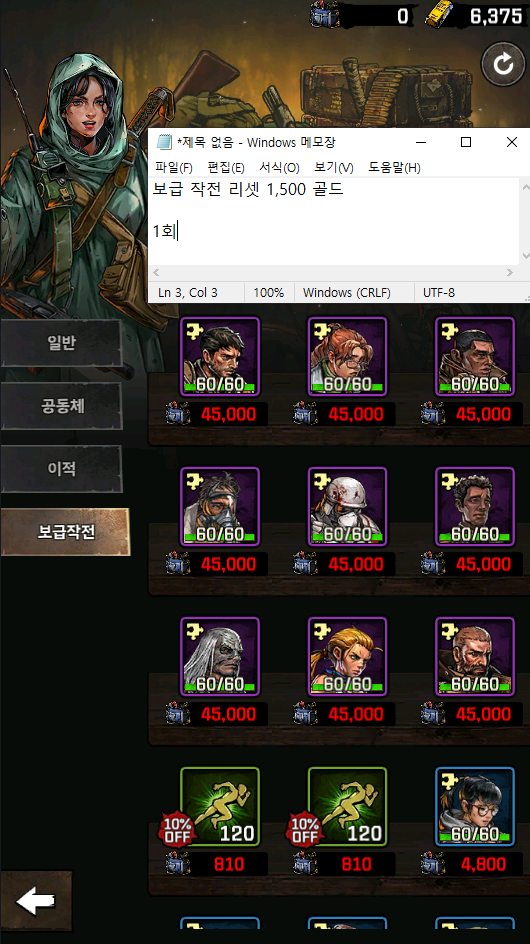Click the 4,800 price button
530x944 pixels.
475,865
